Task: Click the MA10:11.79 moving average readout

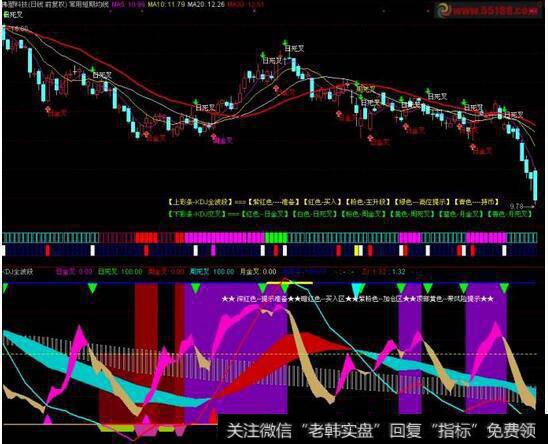Action: [166, 5]
